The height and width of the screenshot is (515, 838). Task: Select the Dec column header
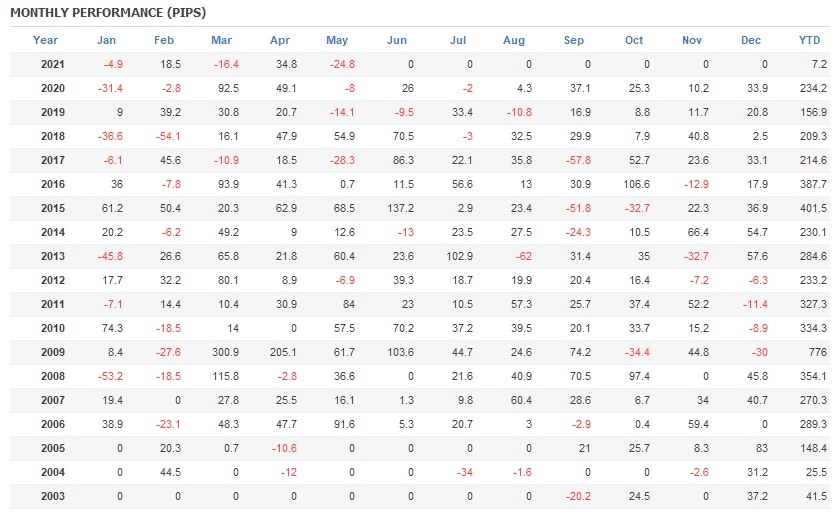point(751,41)
